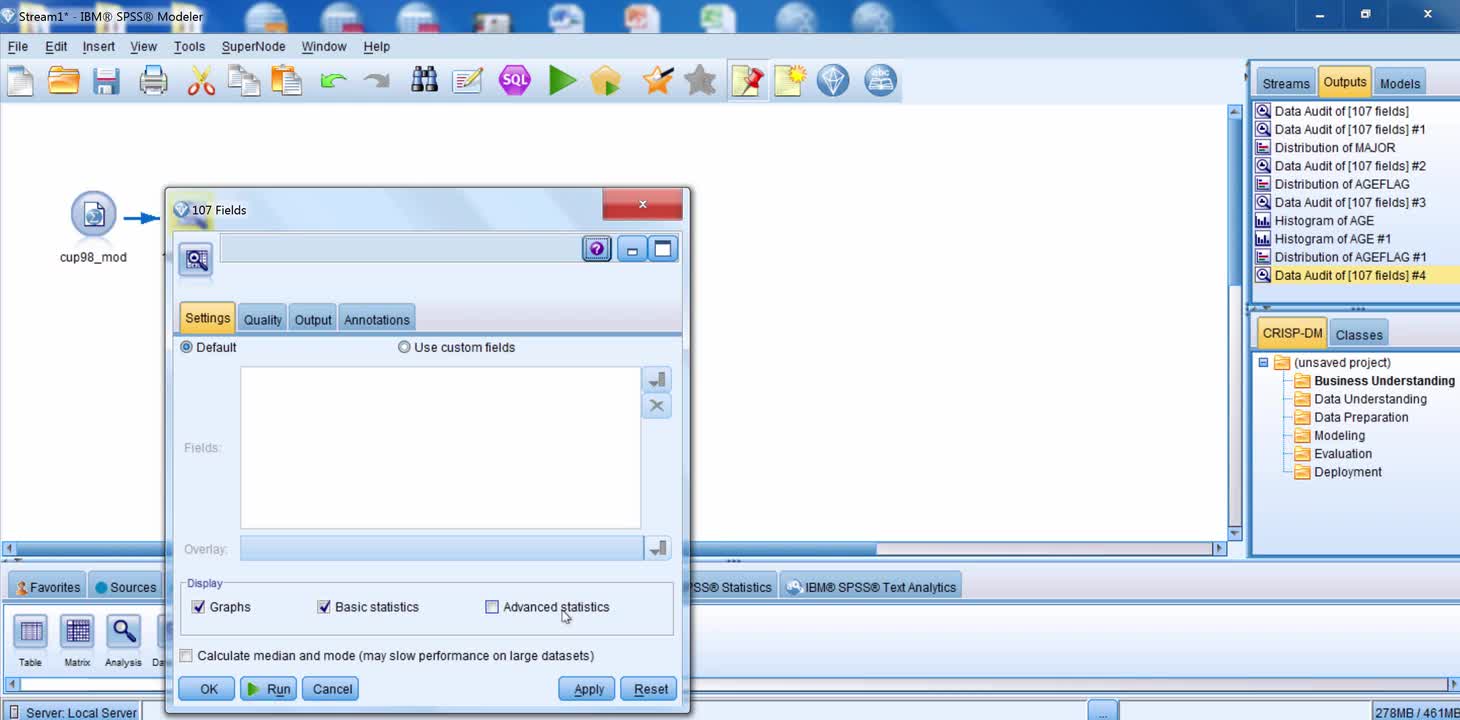Insert a new comment with the sticky note icon
The width and height of the screenshot is (1460, 720).
[x=790, y=81]
